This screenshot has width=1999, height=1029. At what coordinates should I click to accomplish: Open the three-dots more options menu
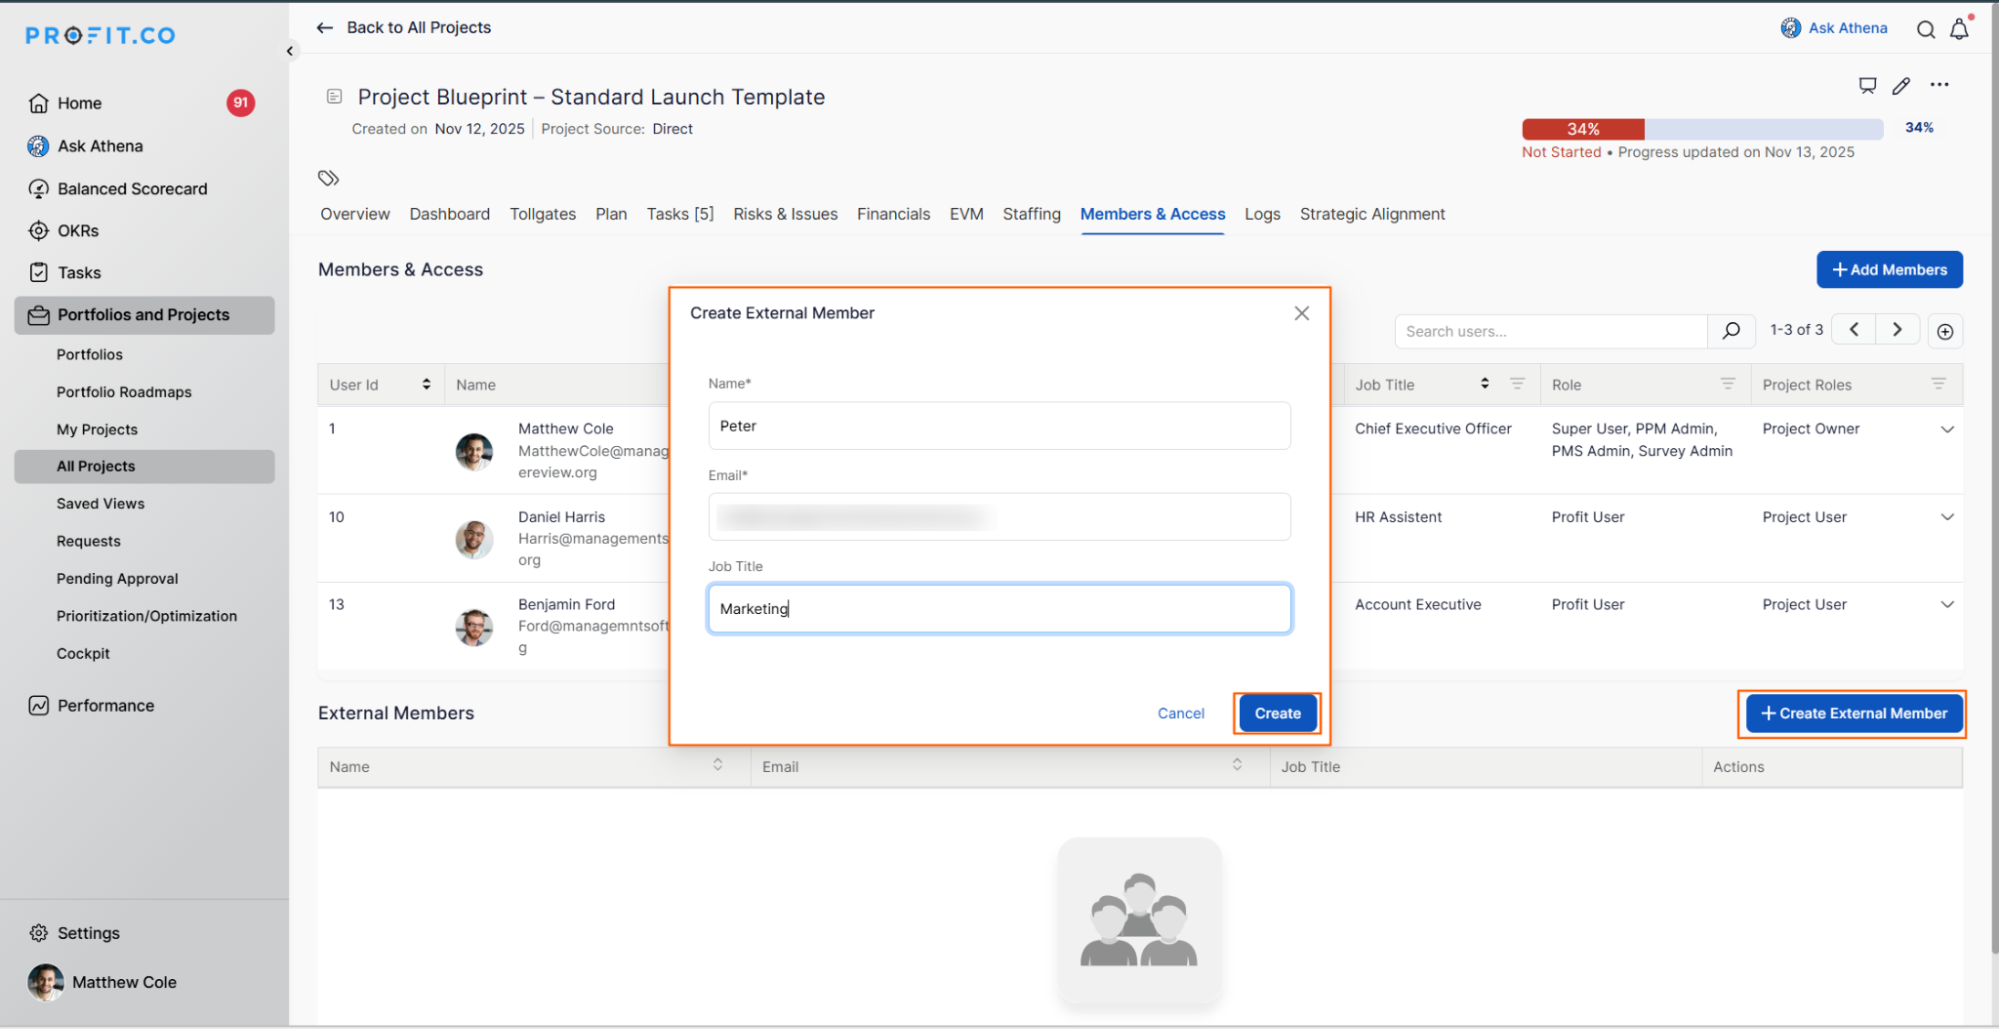[x=1939, y=85]
